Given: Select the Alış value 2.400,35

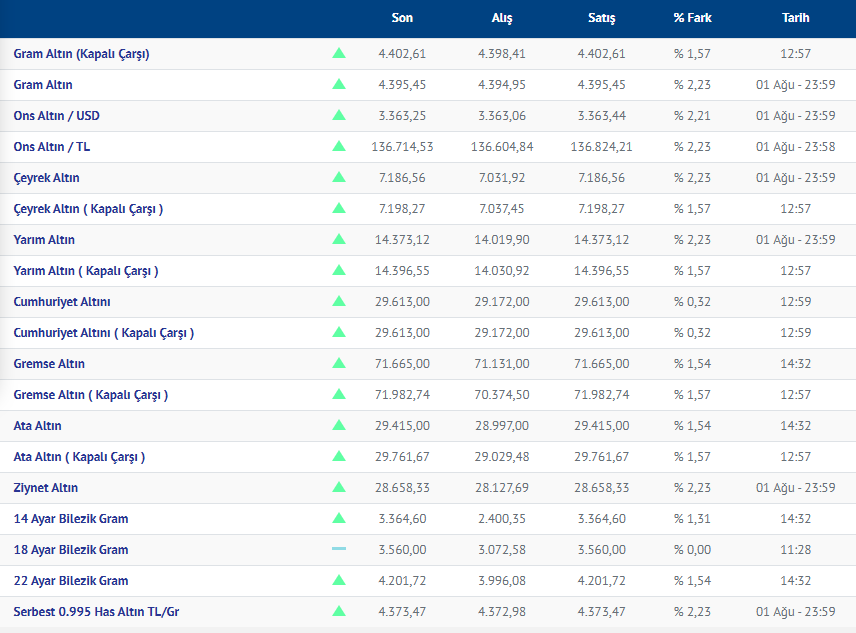Looking at the screenshot, I should pos(502,519).
